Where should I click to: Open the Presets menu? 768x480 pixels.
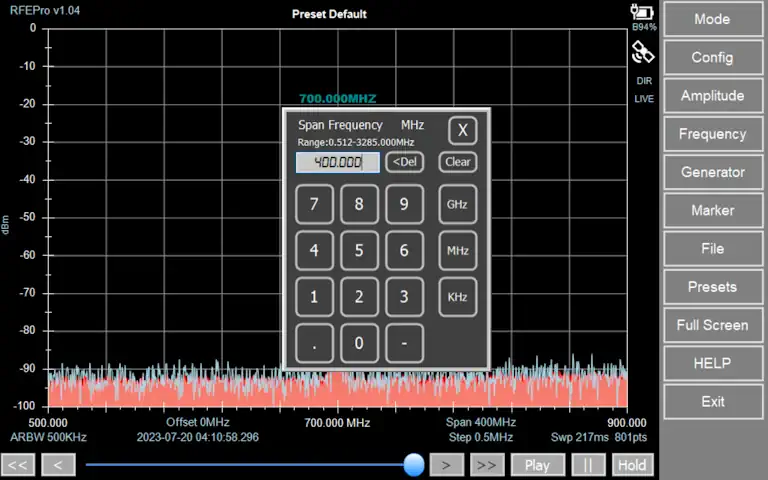pyautogui.click(x=712, y=287)
